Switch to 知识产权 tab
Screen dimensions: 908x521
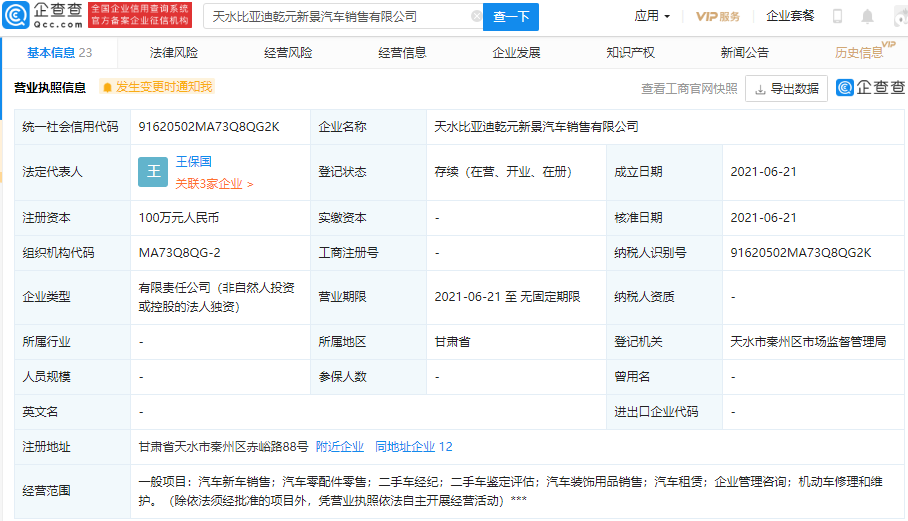630,53
